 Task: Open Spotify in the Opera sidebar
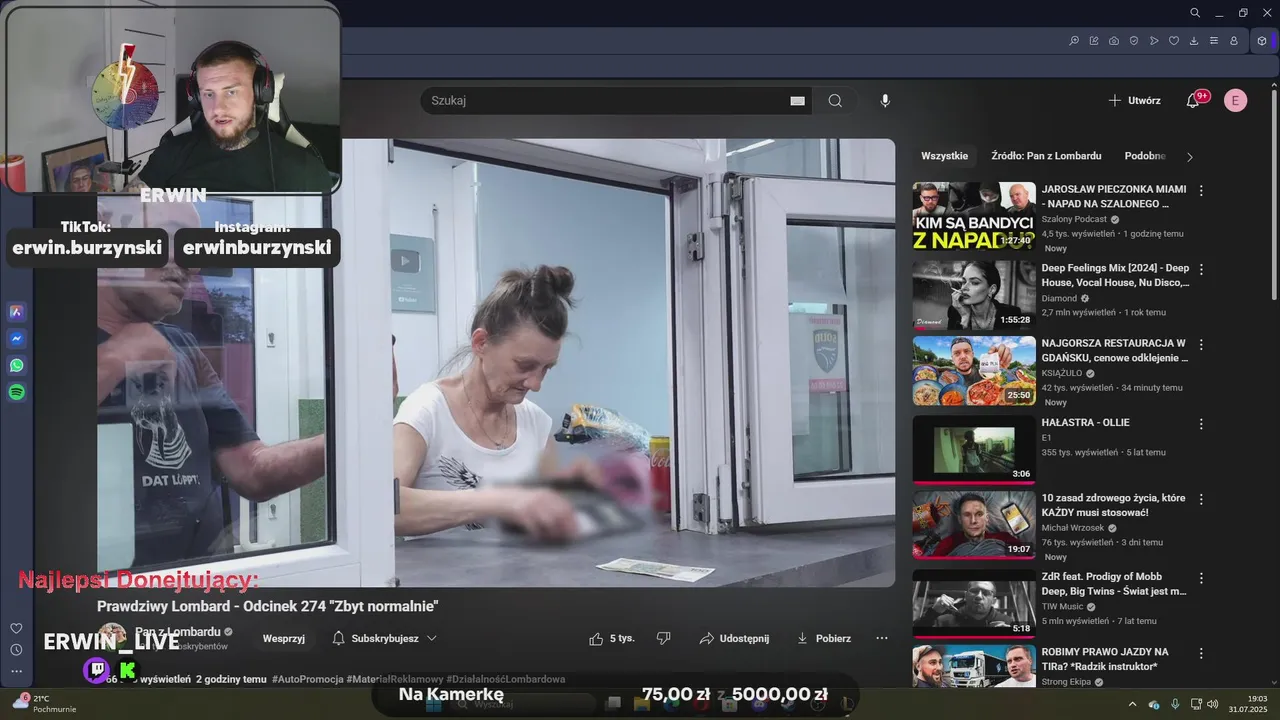(16, 393)
